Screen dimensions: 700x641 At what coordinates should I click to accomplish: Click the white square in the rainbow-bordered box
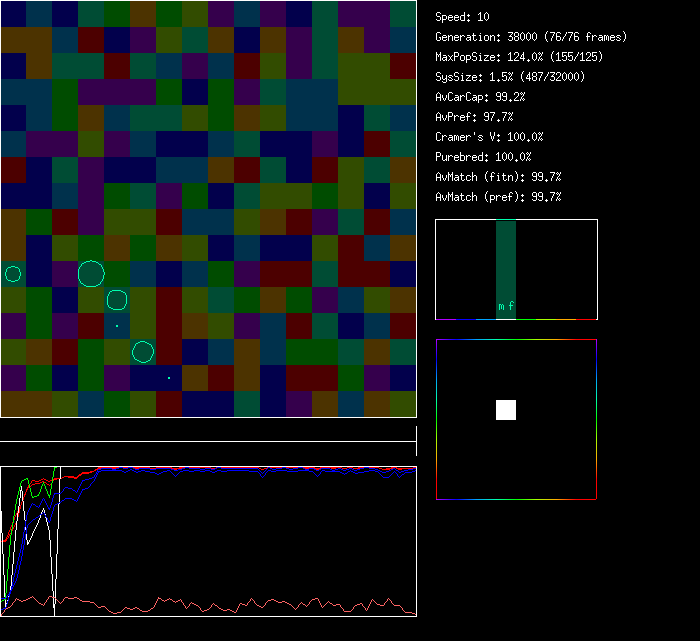coord(506,410)
